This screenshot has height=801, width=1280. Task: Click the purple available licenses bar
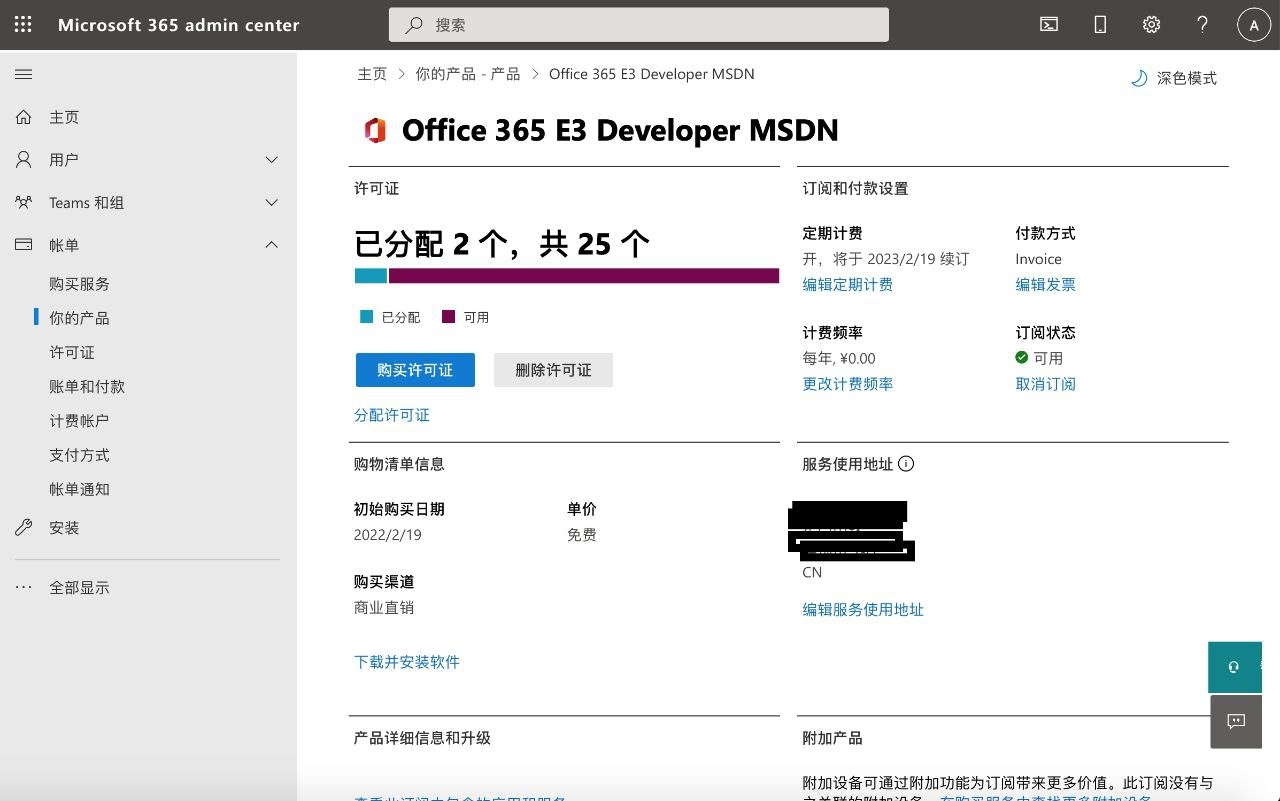583,276
